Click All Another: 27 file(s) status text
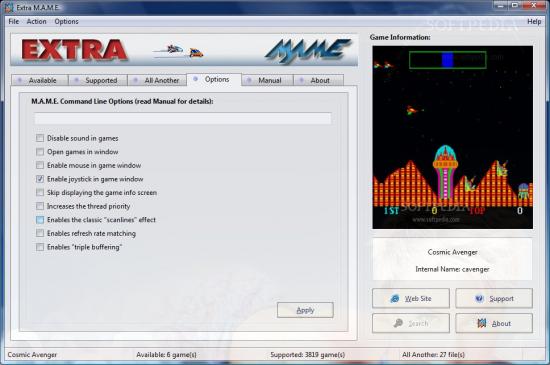550x365 pixels. [433, 355]
